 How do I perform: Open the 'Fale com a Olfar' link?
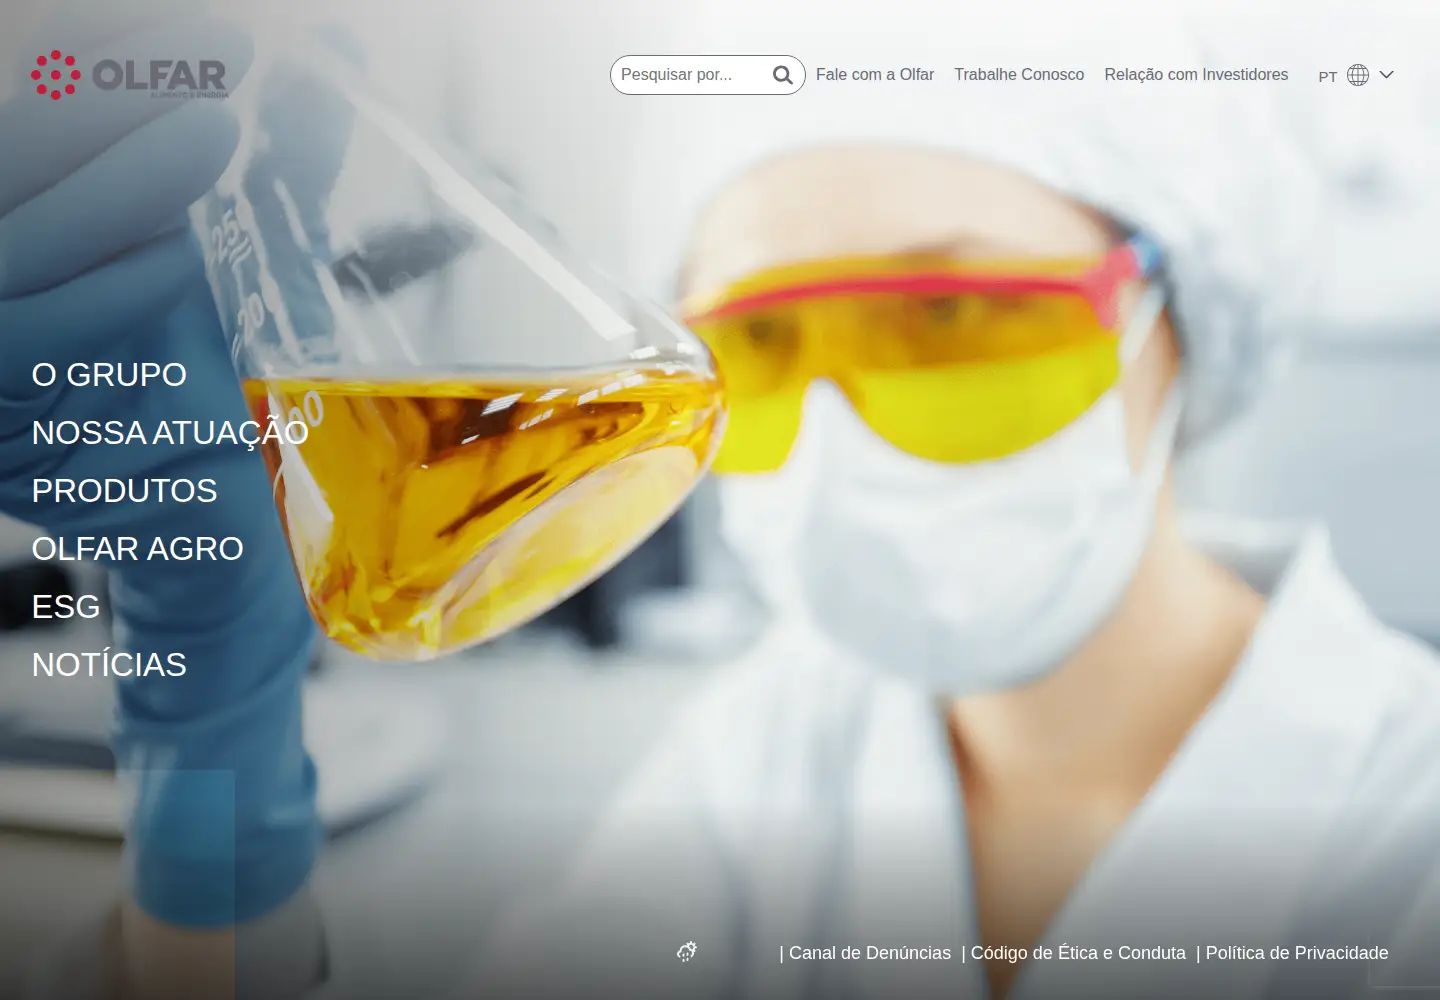point(875,75)
